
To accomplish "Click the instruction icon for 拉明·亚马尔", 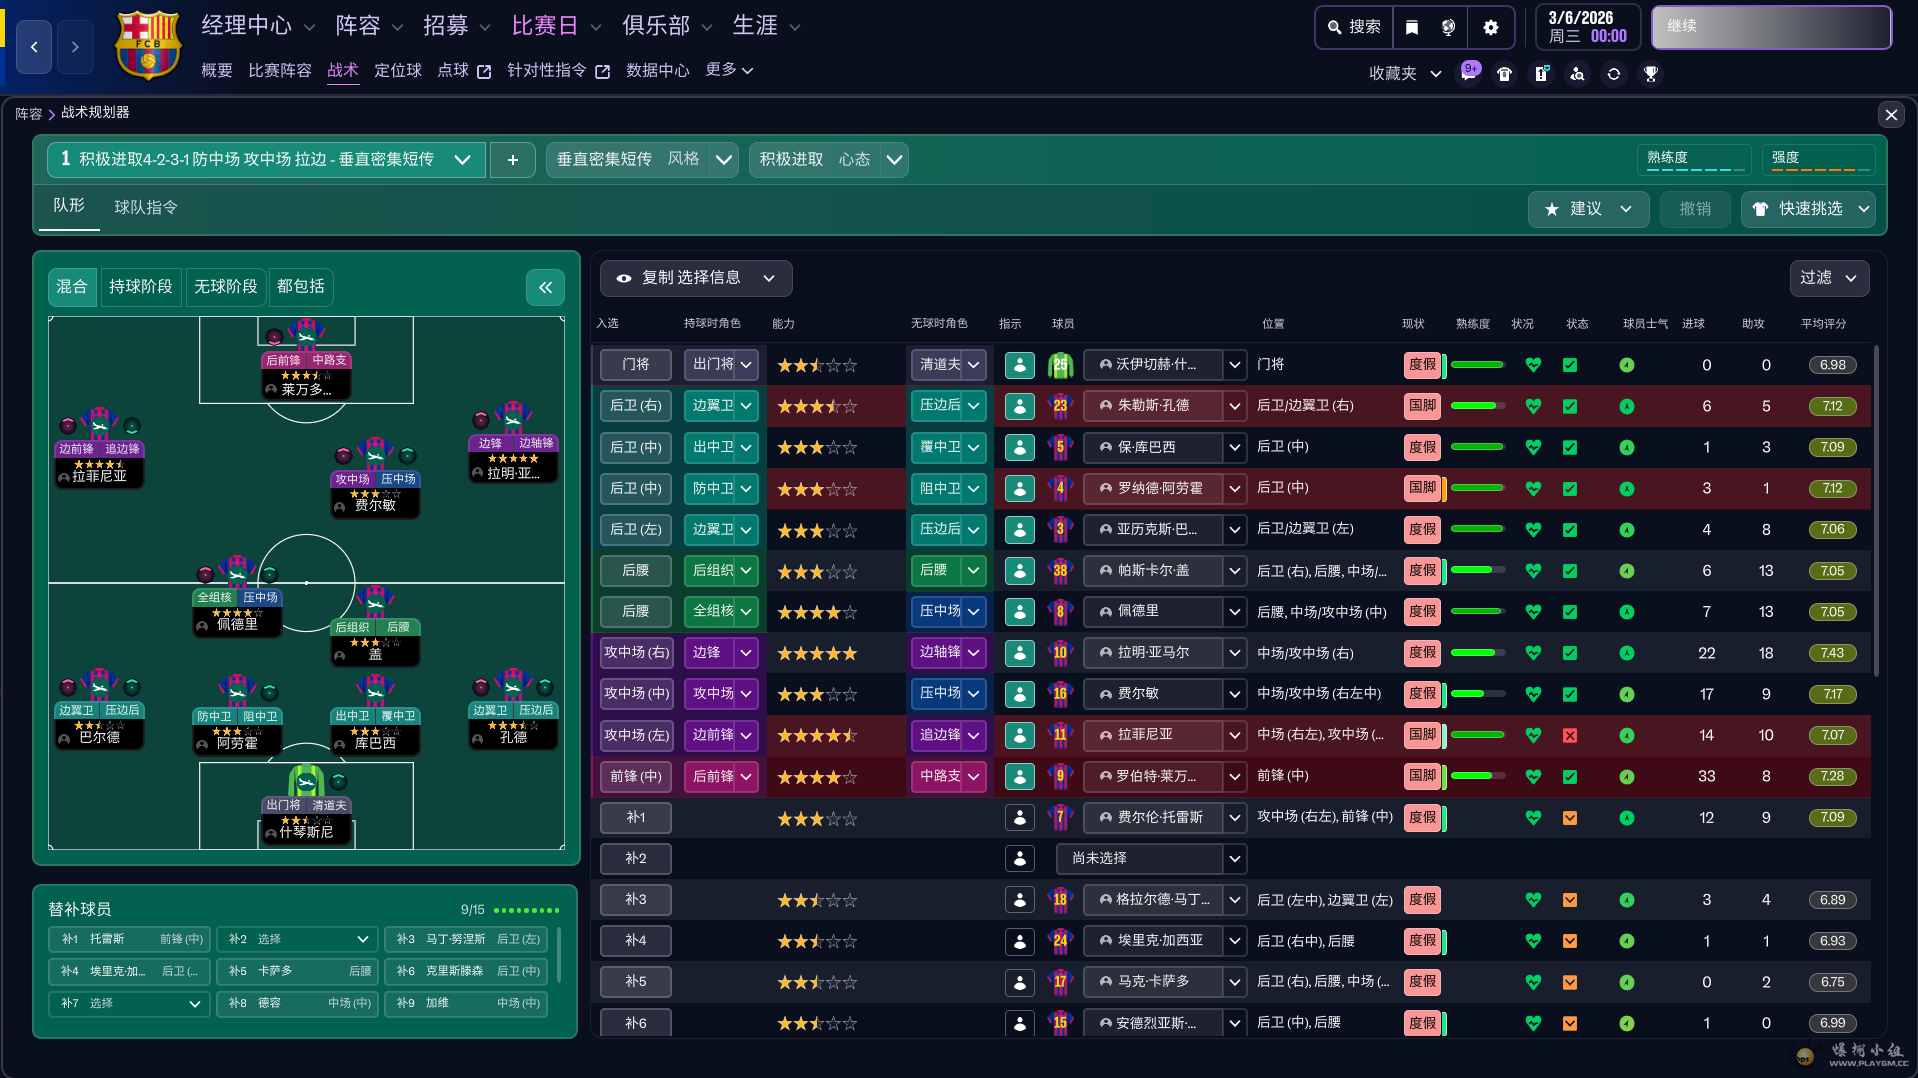I will [1019, 653].
